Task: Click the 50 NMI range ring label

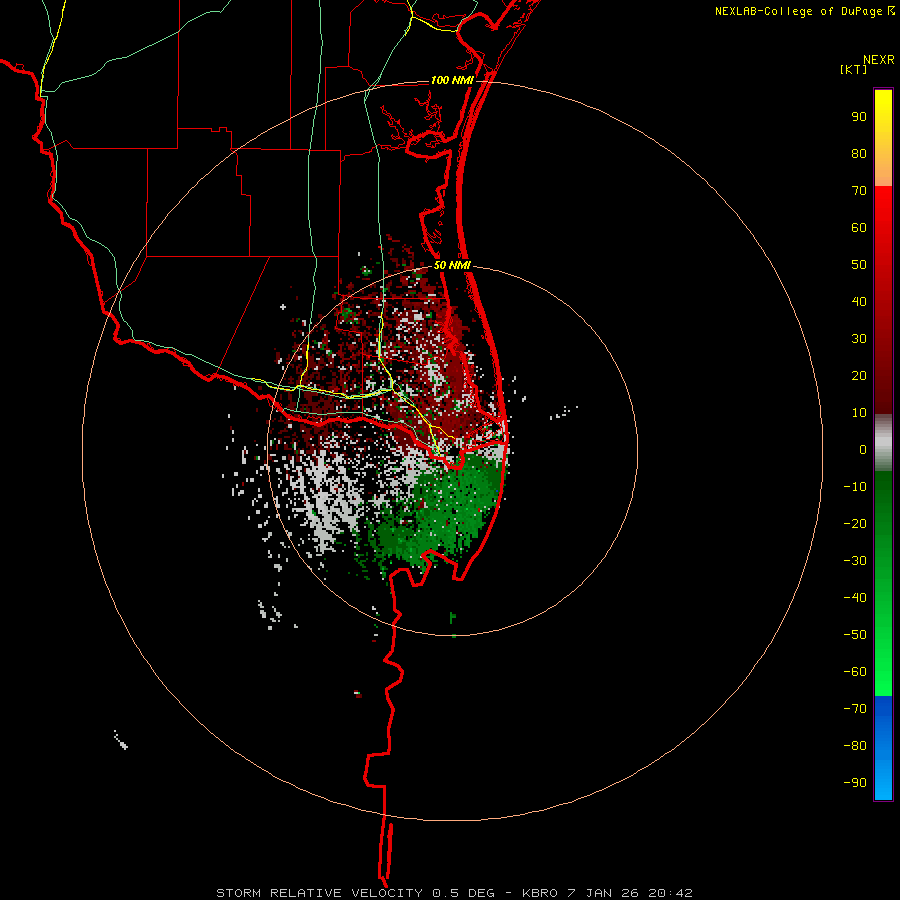Action: pos(452,265)
